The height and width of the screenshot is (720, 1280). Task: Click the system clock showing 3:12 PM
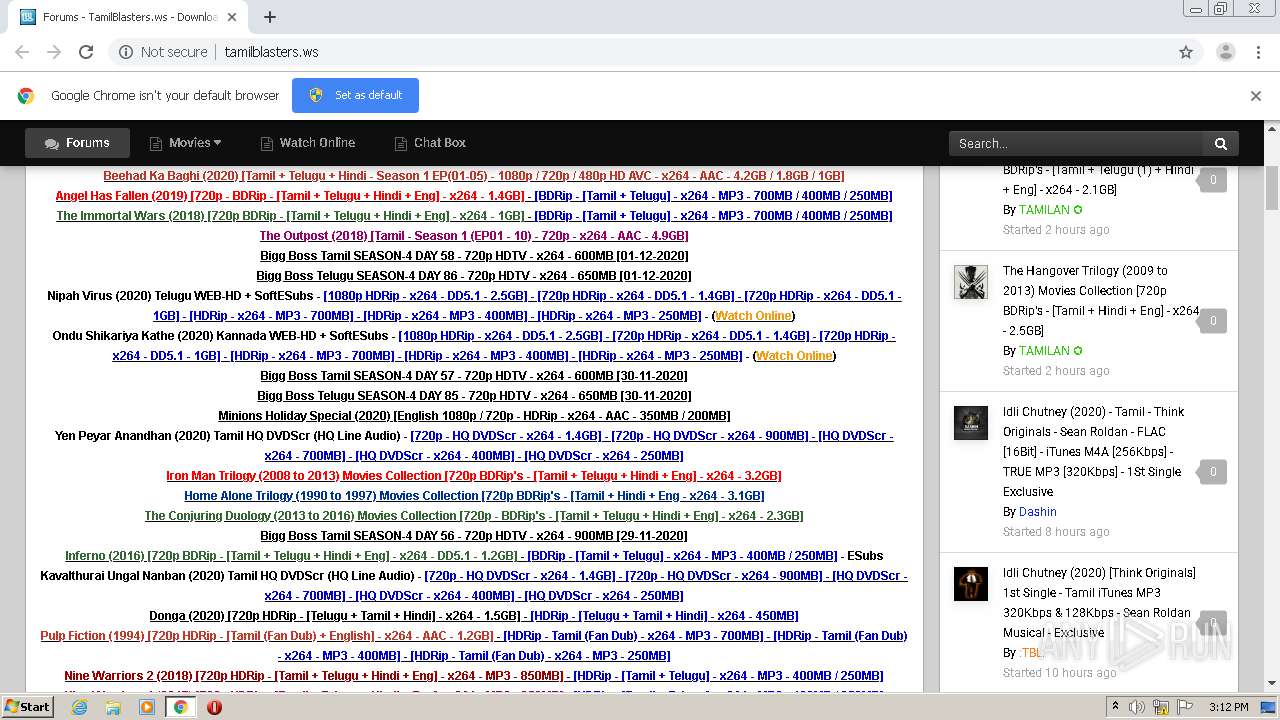coord(1228,707)
